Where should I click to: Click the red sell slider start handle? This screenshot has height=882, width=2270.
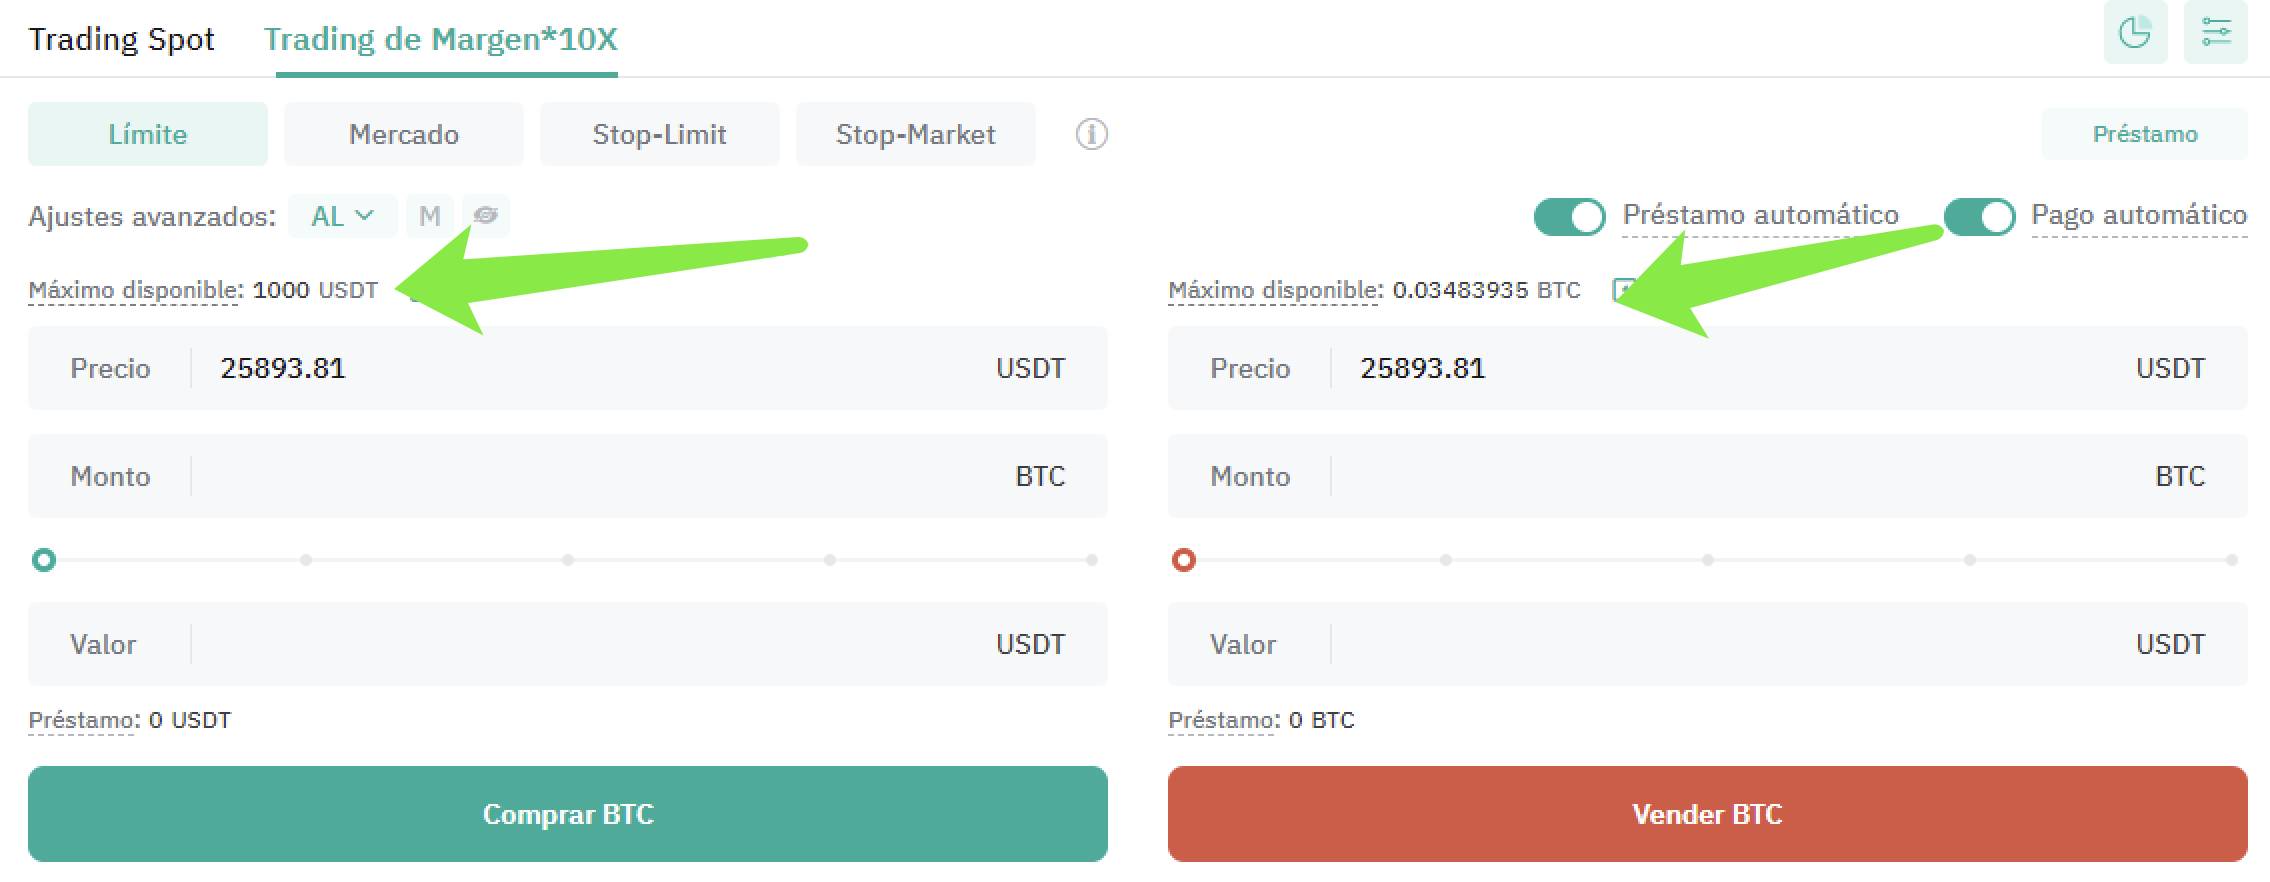1183,560
